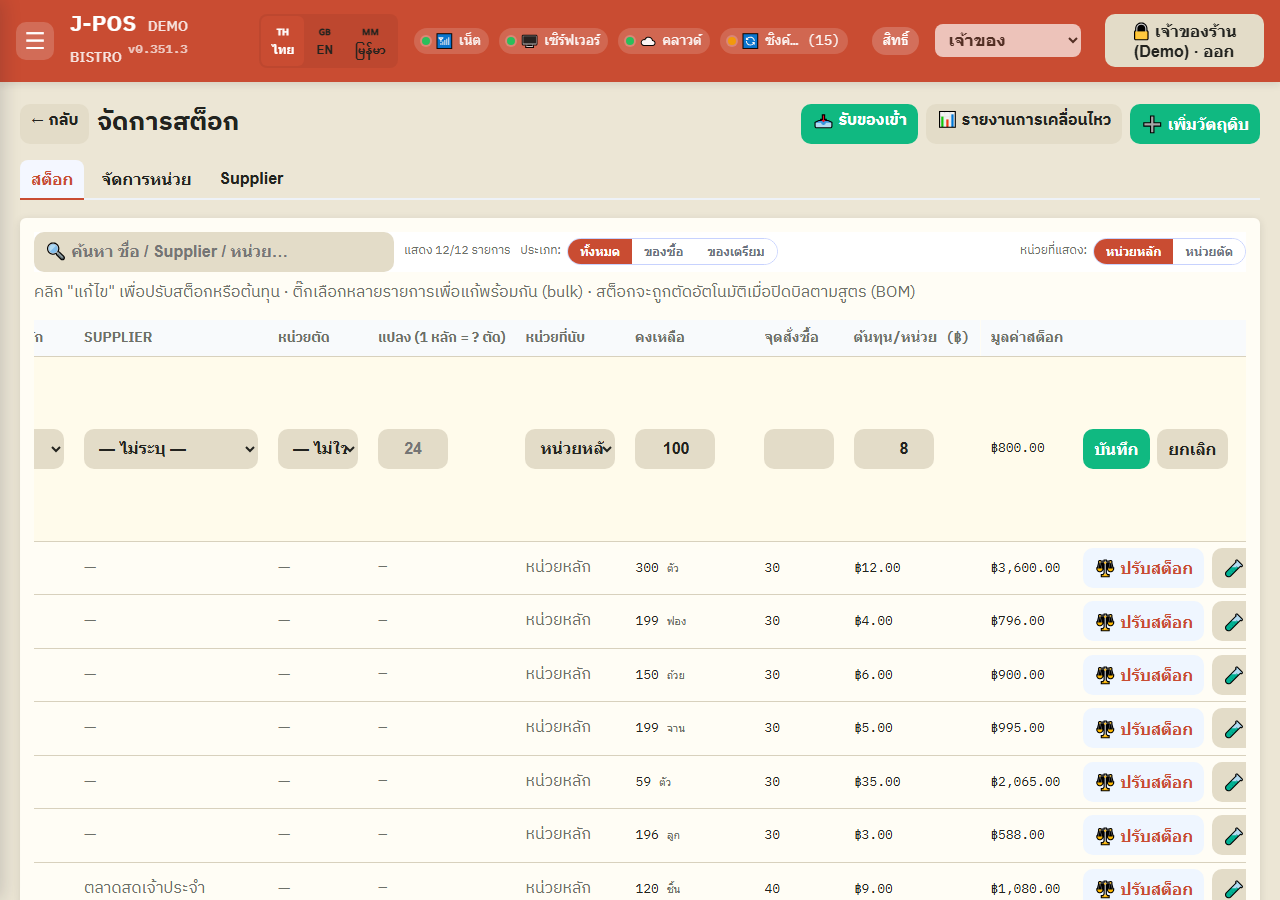Open รายงานการเคลื่อนไหว report
Image resolution: width=1280 pixels, height=900 pixels.
[1024, 124]
